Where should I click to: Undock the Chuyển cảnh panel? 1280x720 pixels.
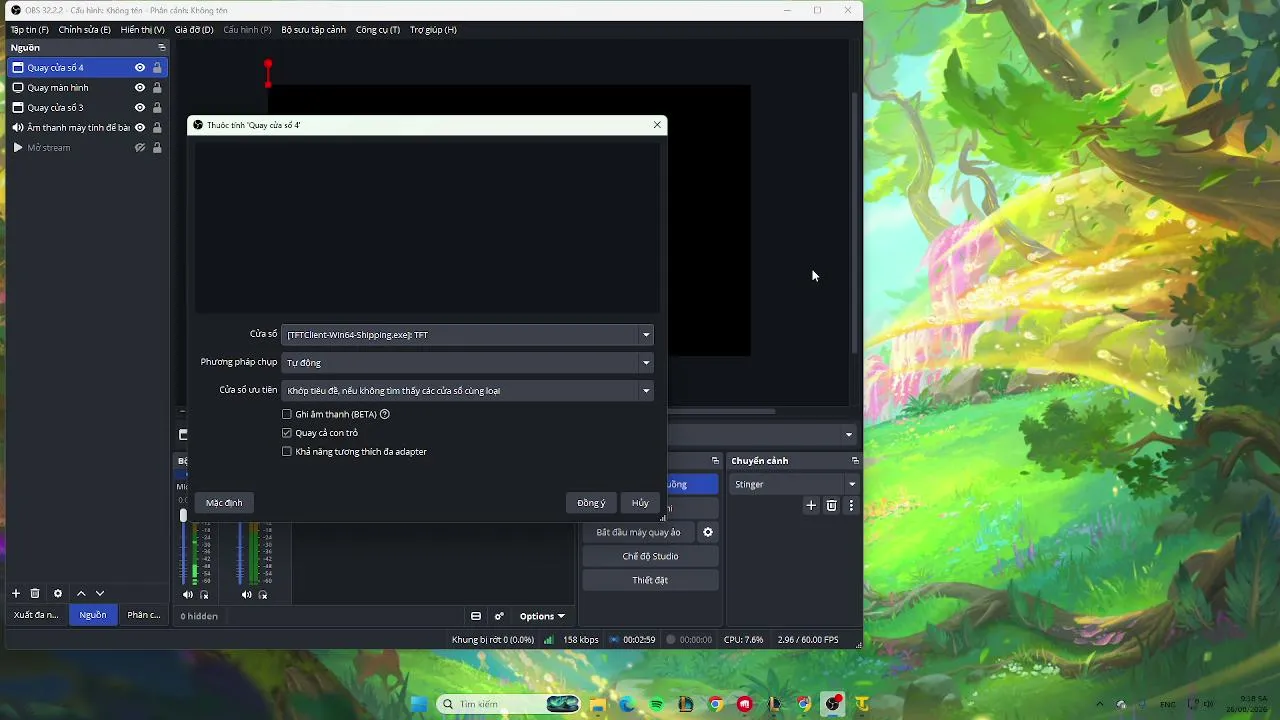tap(855, 461)
